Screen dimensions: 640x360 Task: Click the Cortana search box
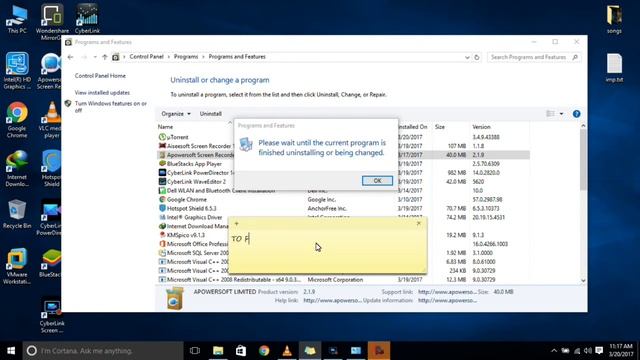click(103, 351)
